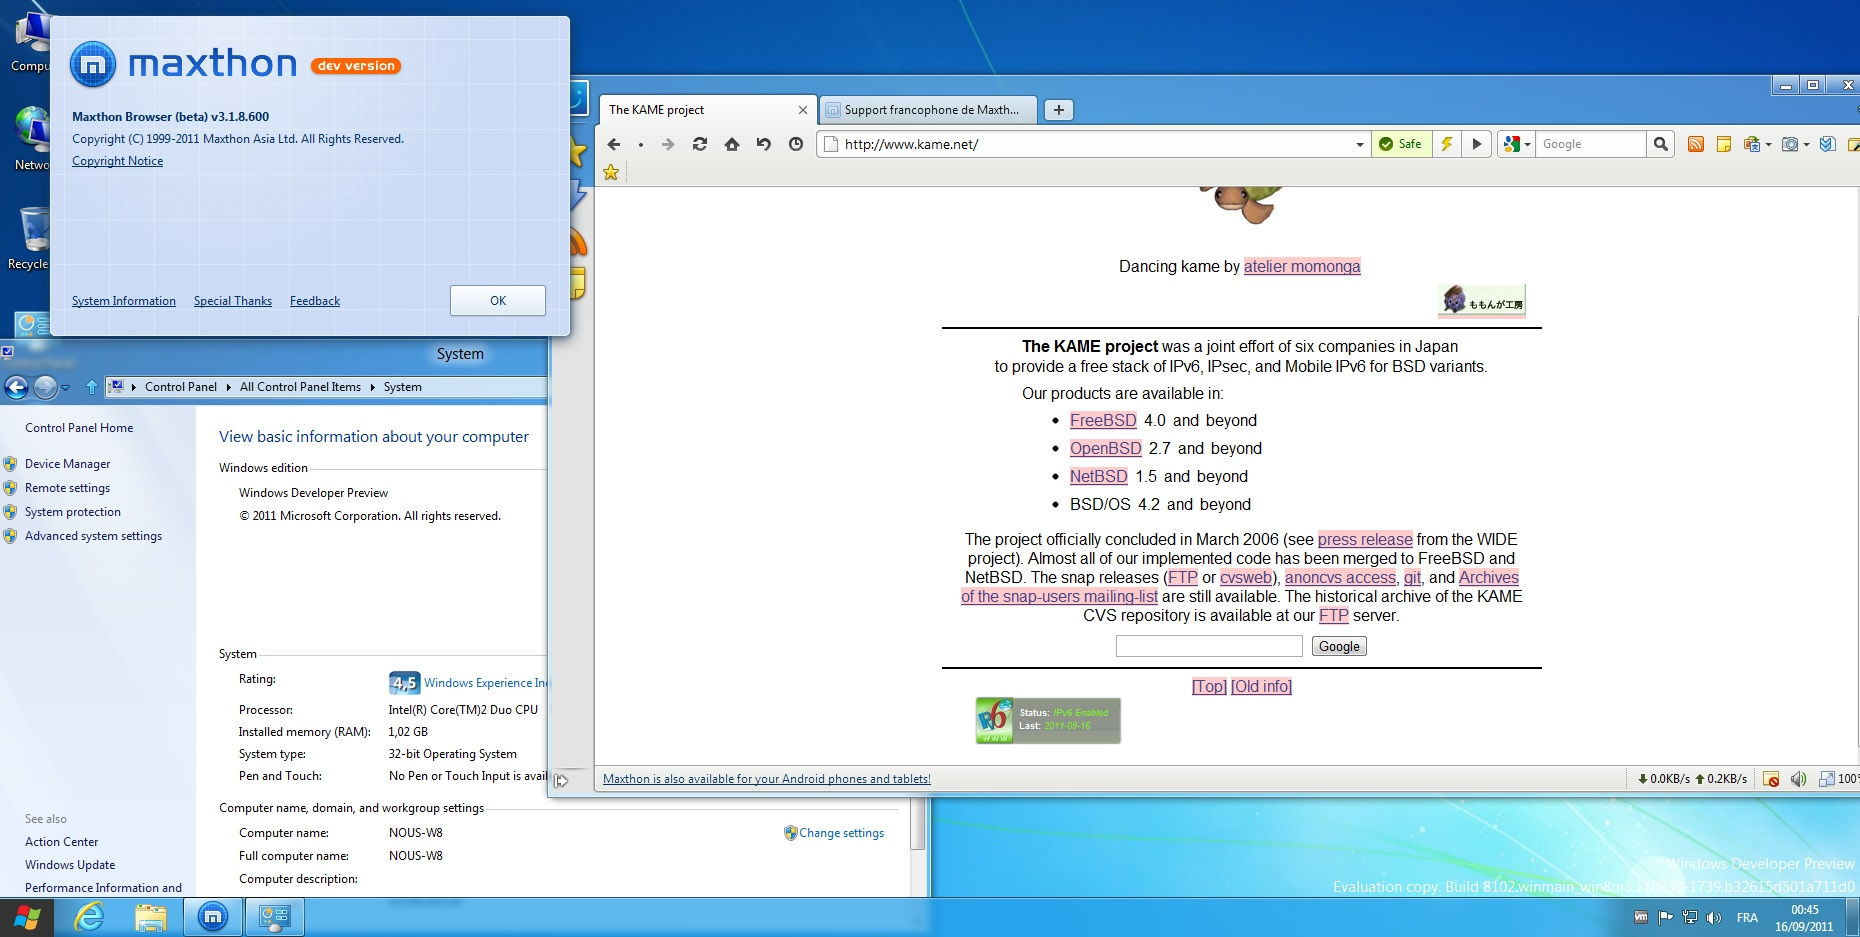This screenshot has width=1860, height=937.
Task: Click the momonga atelier banner image
Action: pos(1482,301)
